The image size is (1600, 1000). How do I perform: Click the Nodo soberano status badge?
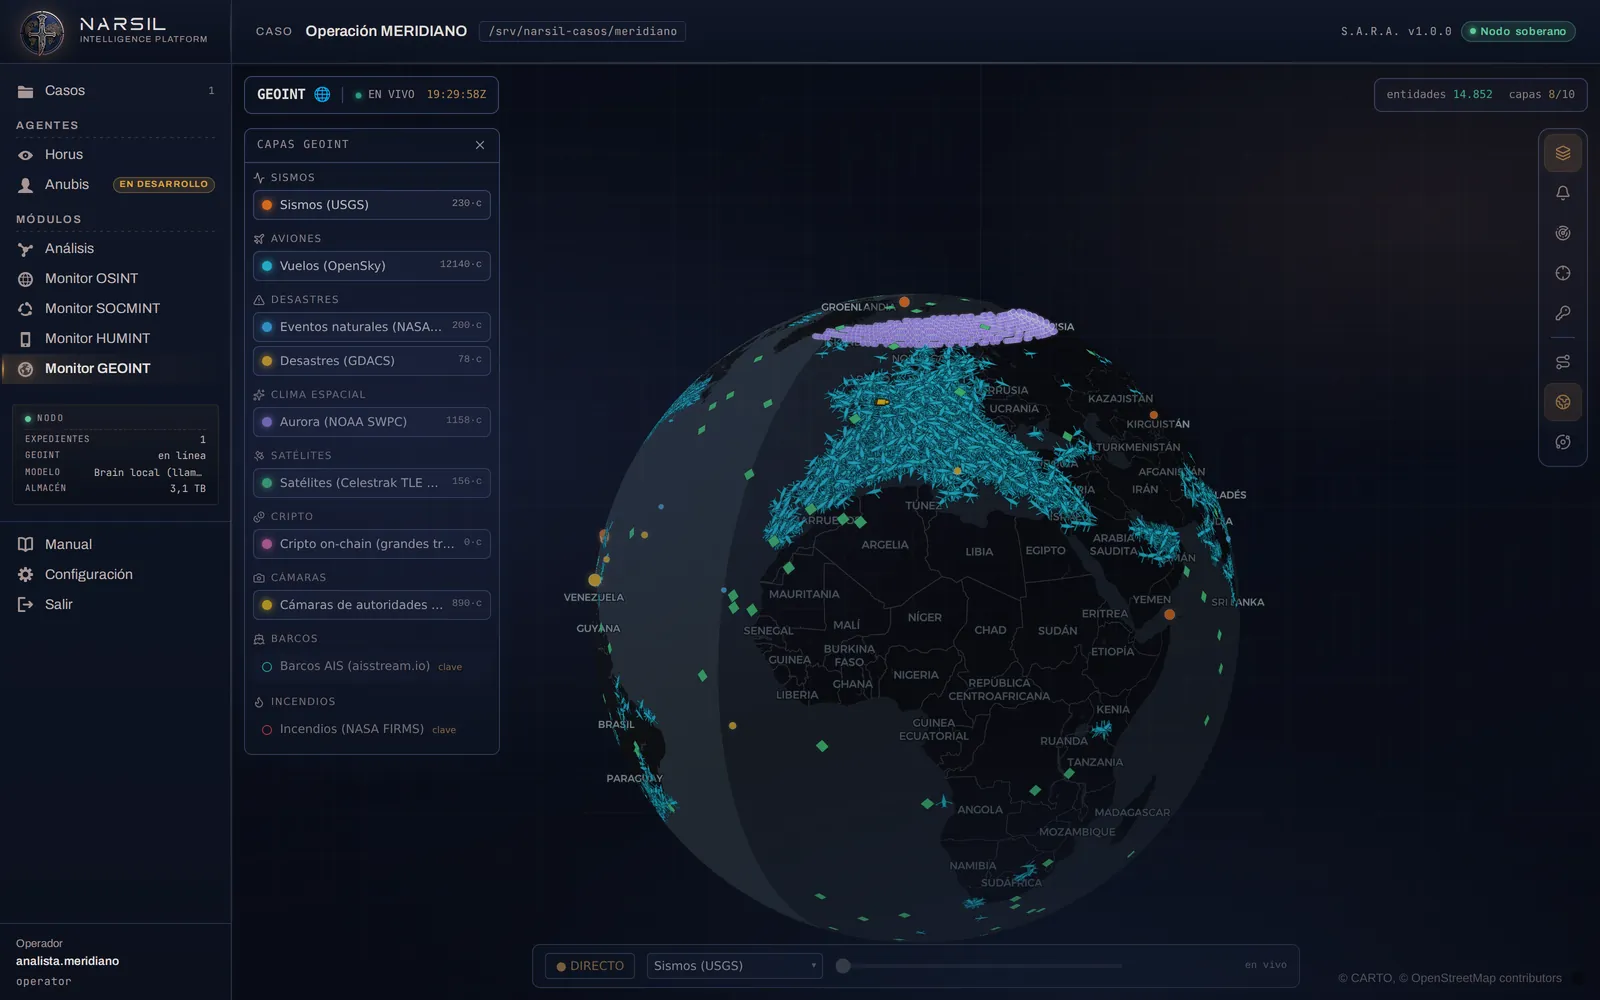coord(1518,31)
